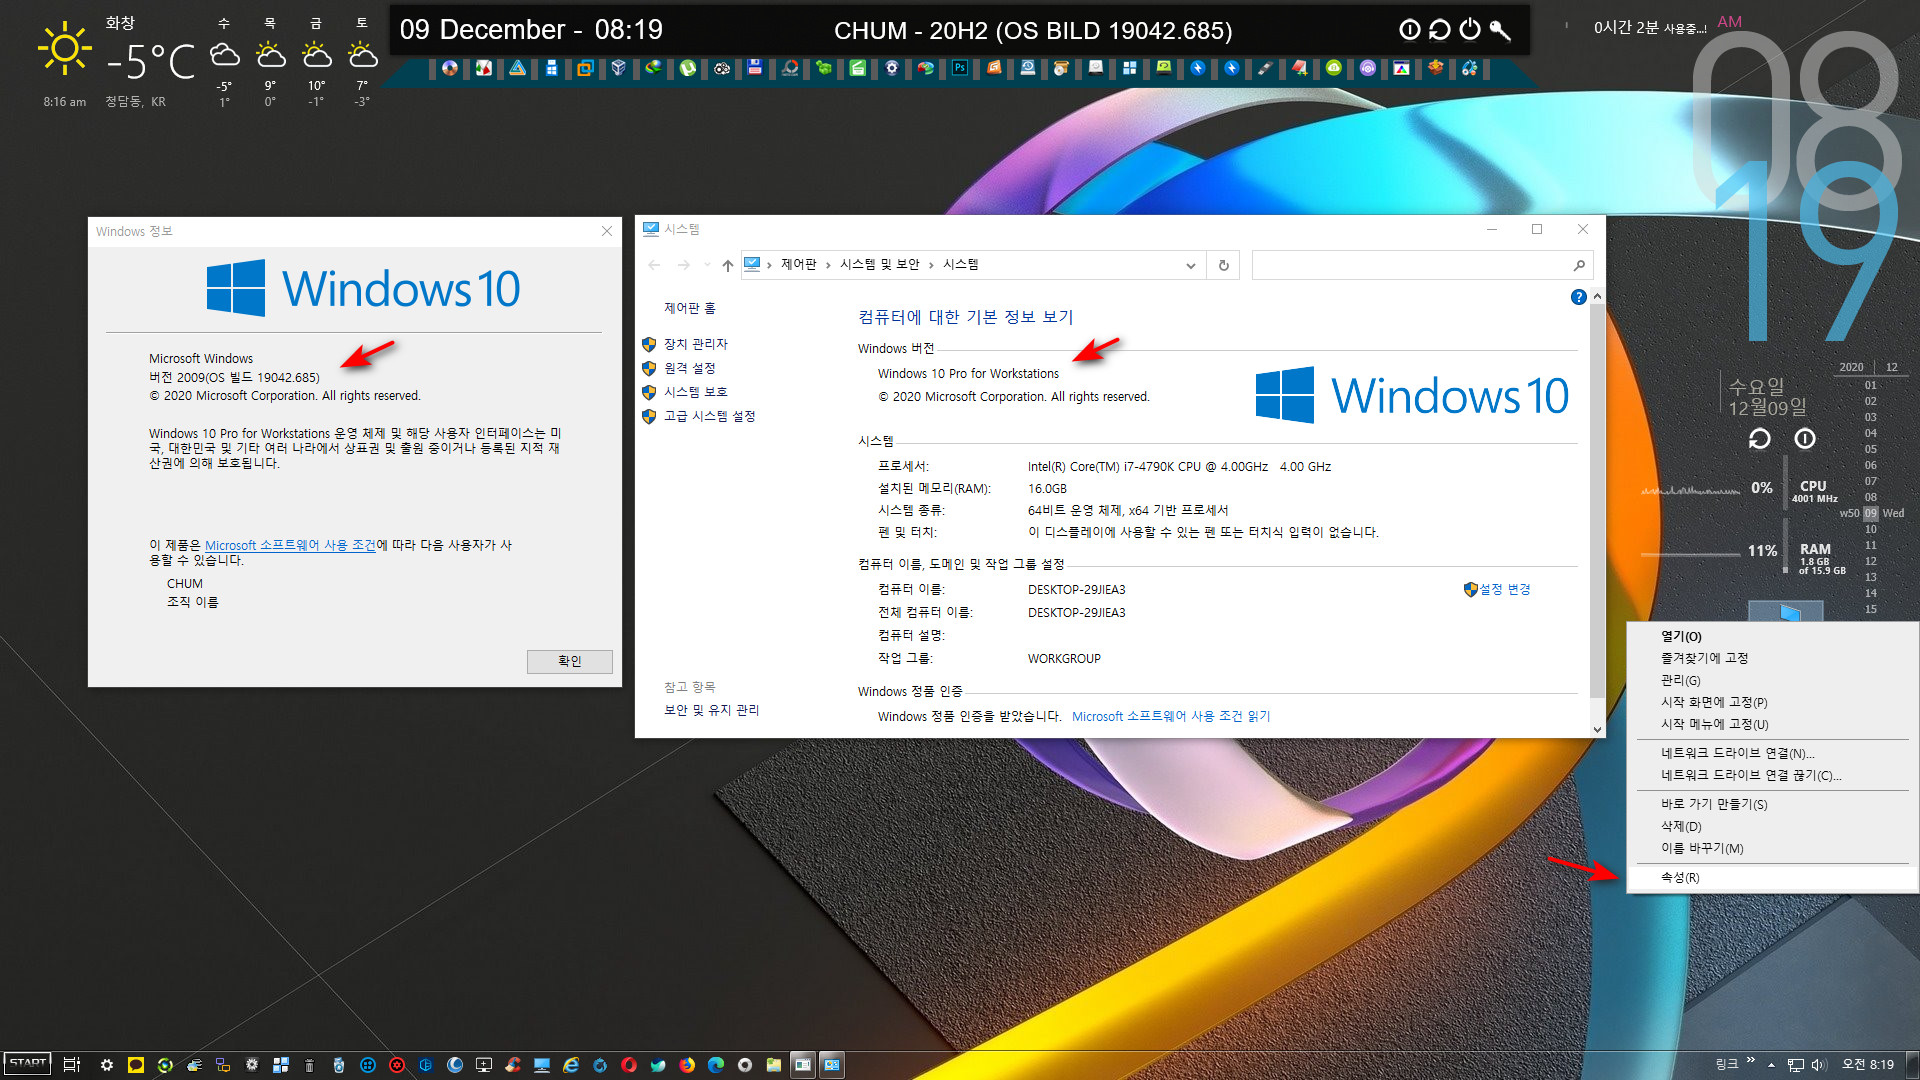Open KakaoTalk yellow icon on taskbar
Image resolution: width=1920 pixels, height=1080 pixels.
136,1065
